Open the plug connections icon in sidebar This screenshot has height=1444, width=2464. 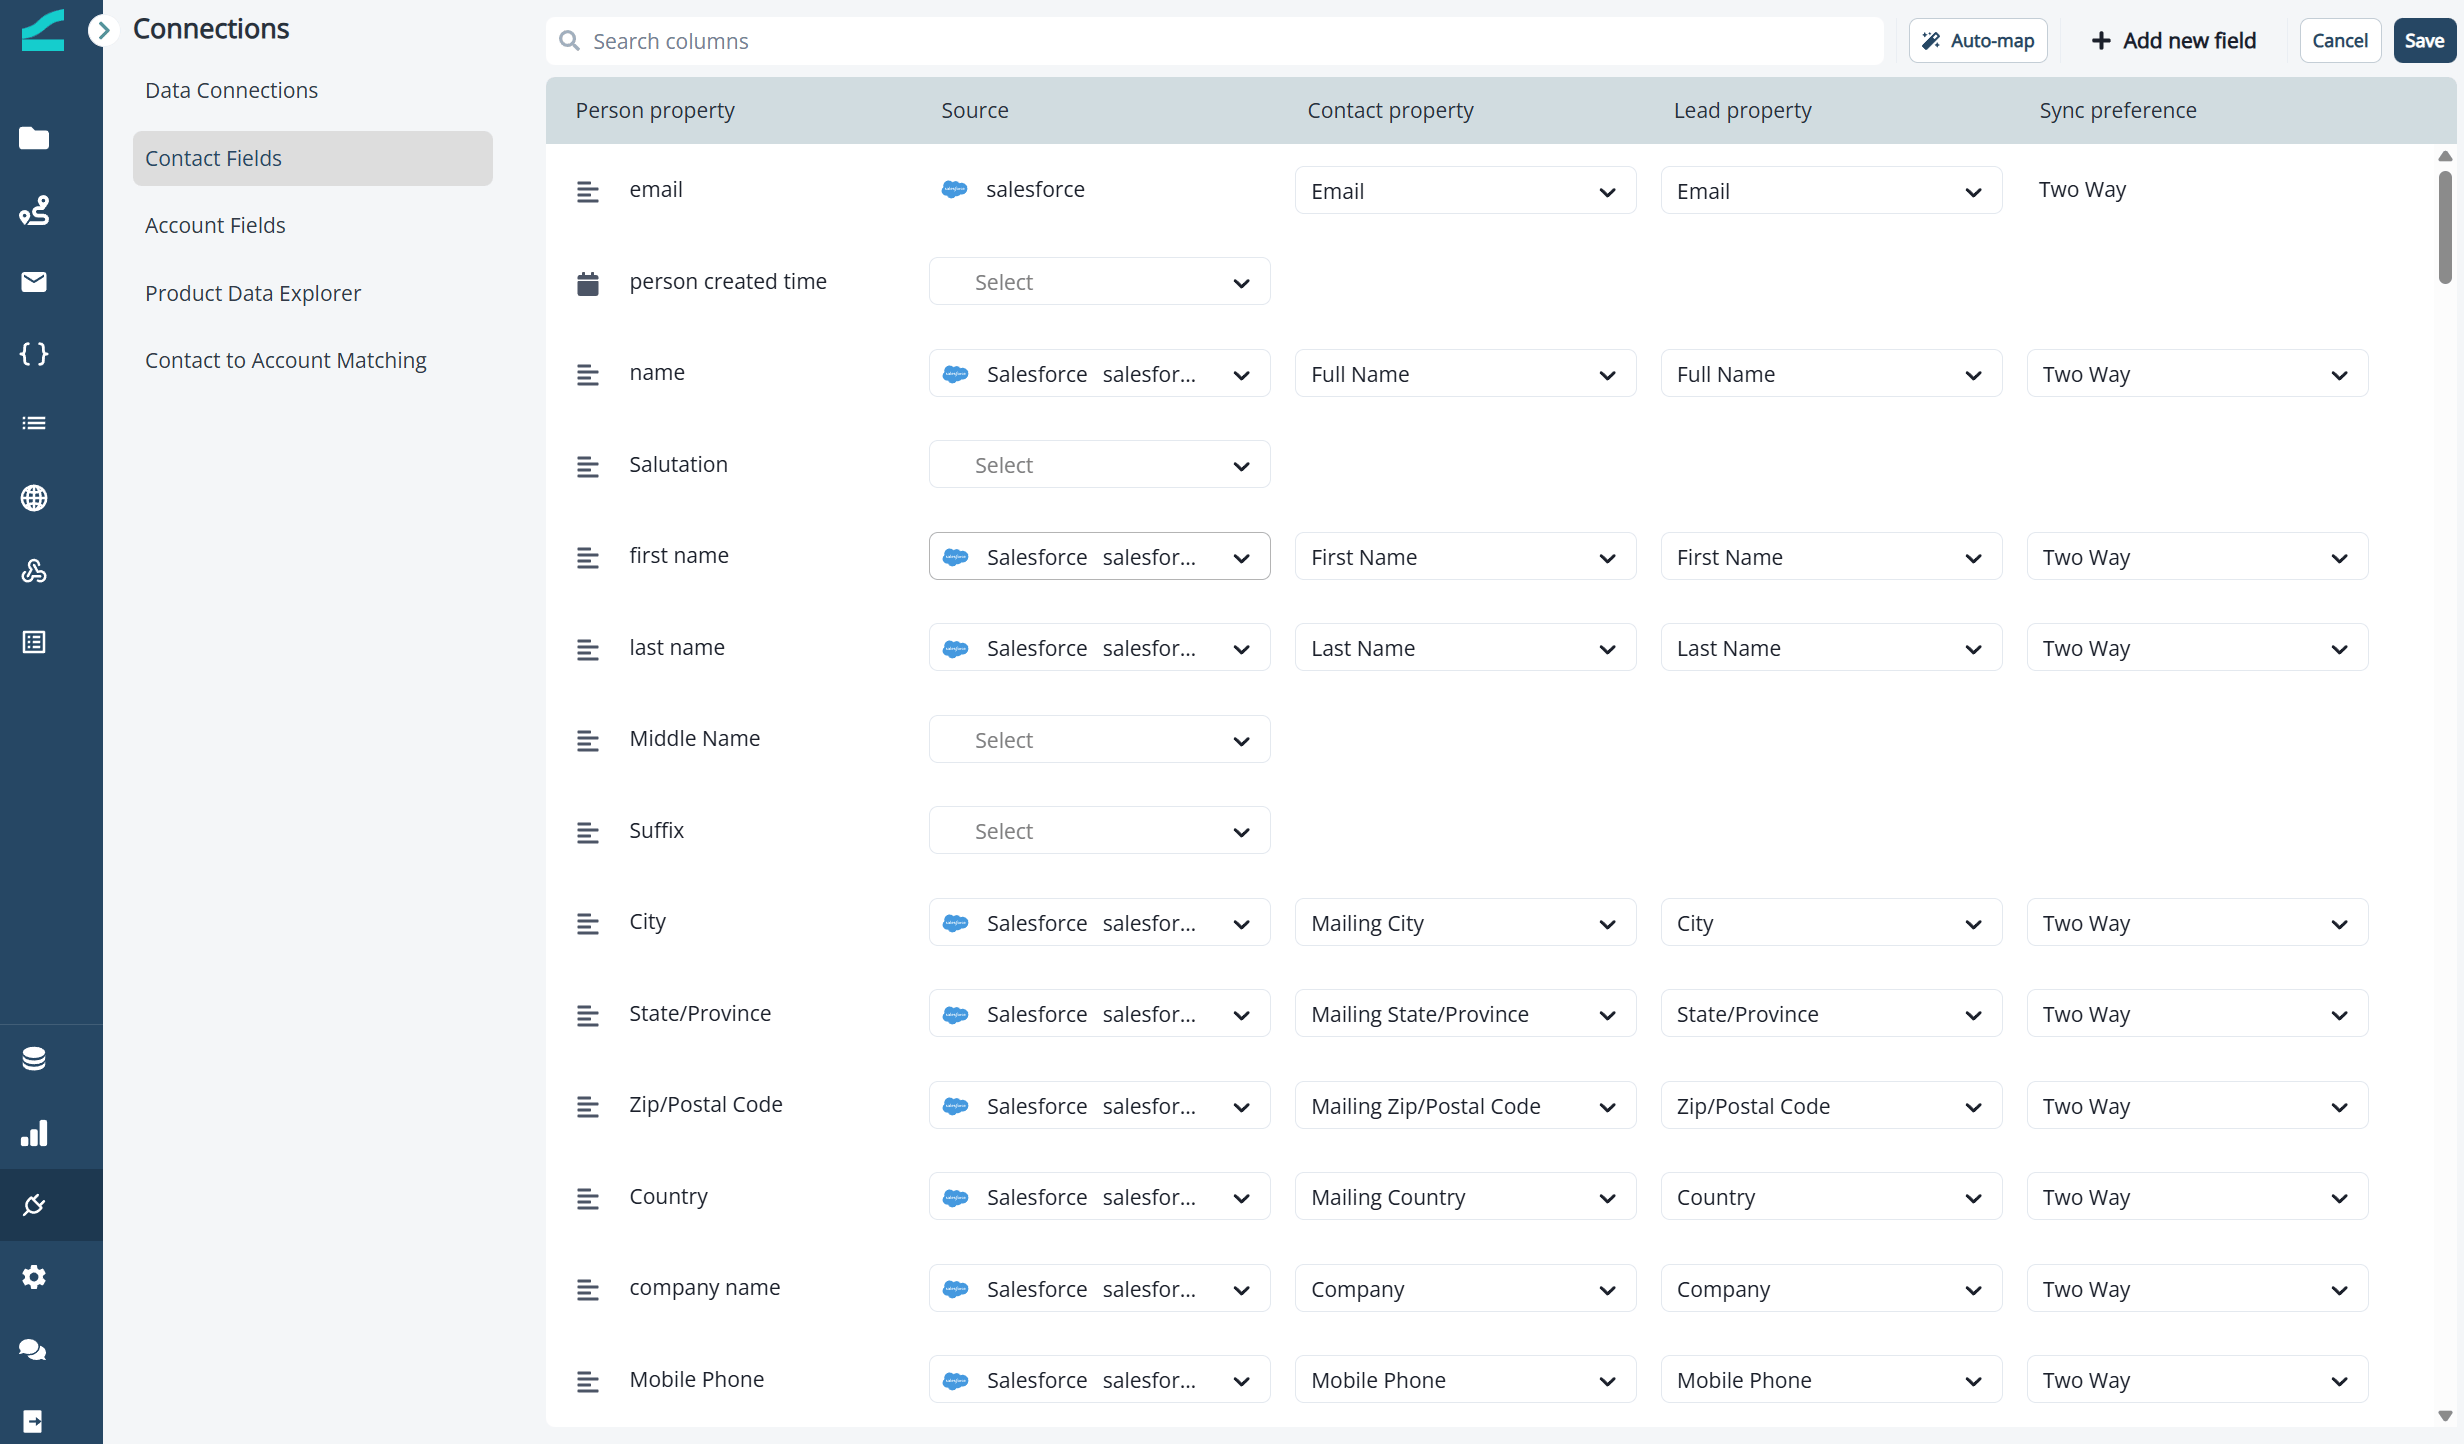click(34, 1205)
